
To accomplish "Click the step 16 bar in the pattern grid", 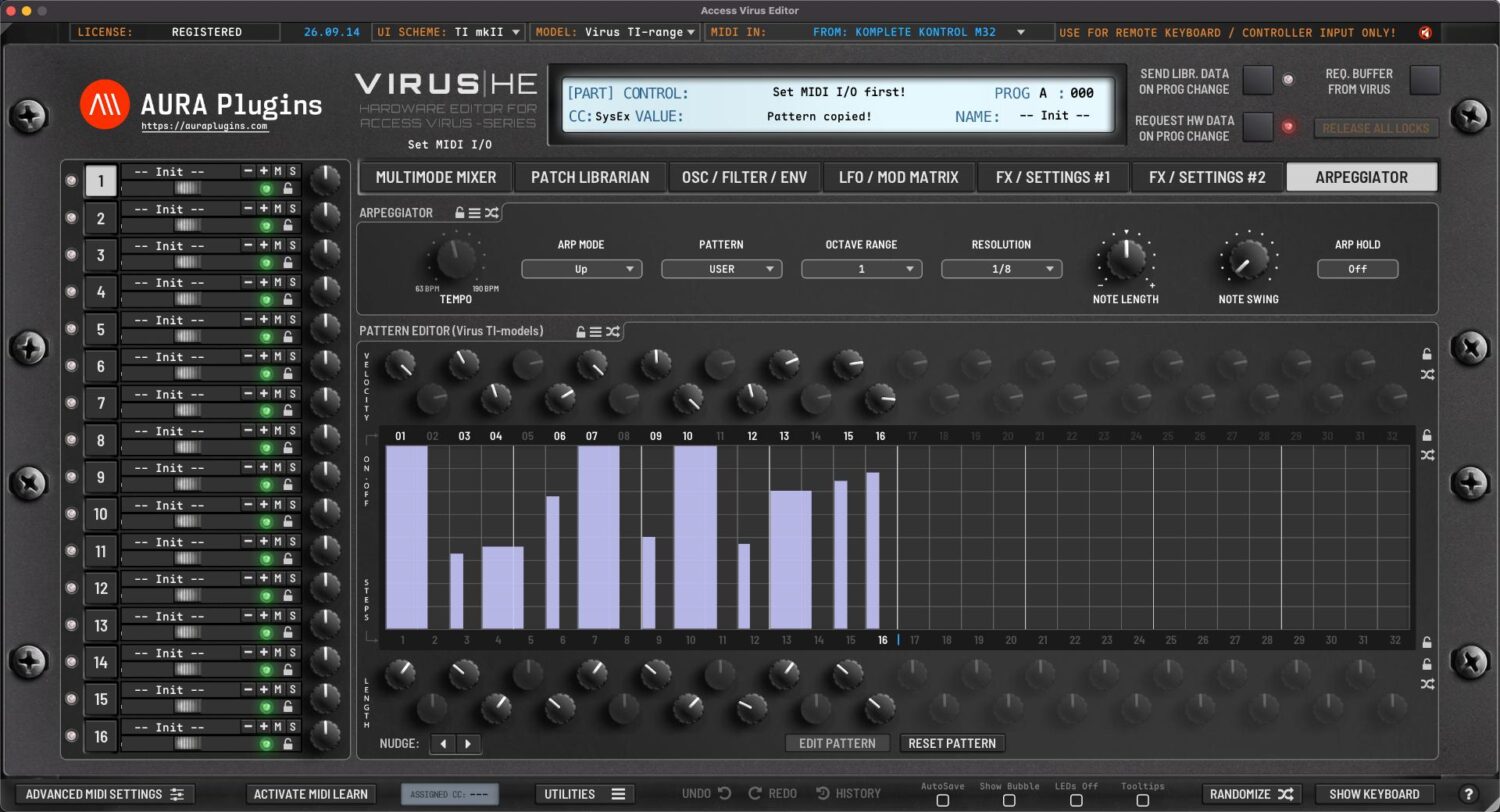I will 872,550.
